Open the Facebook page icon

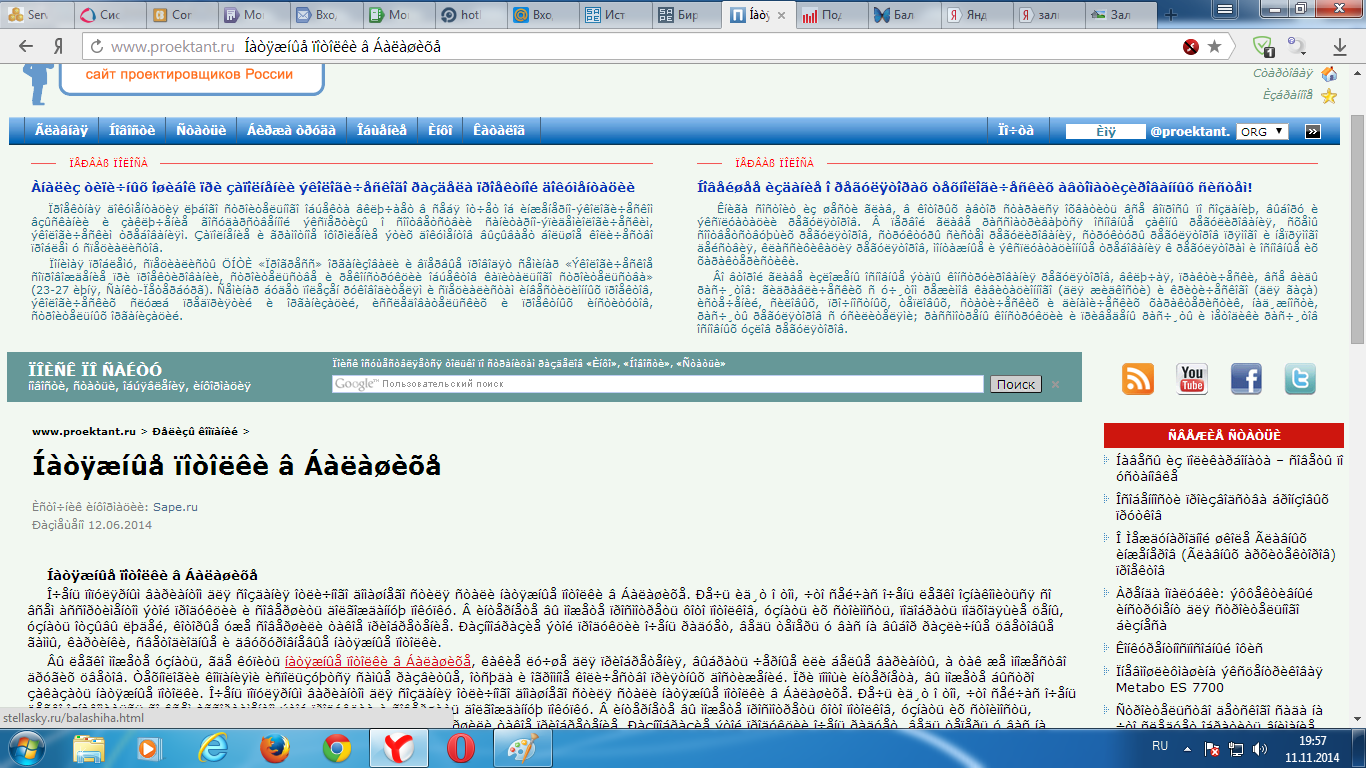point(1246,379)
